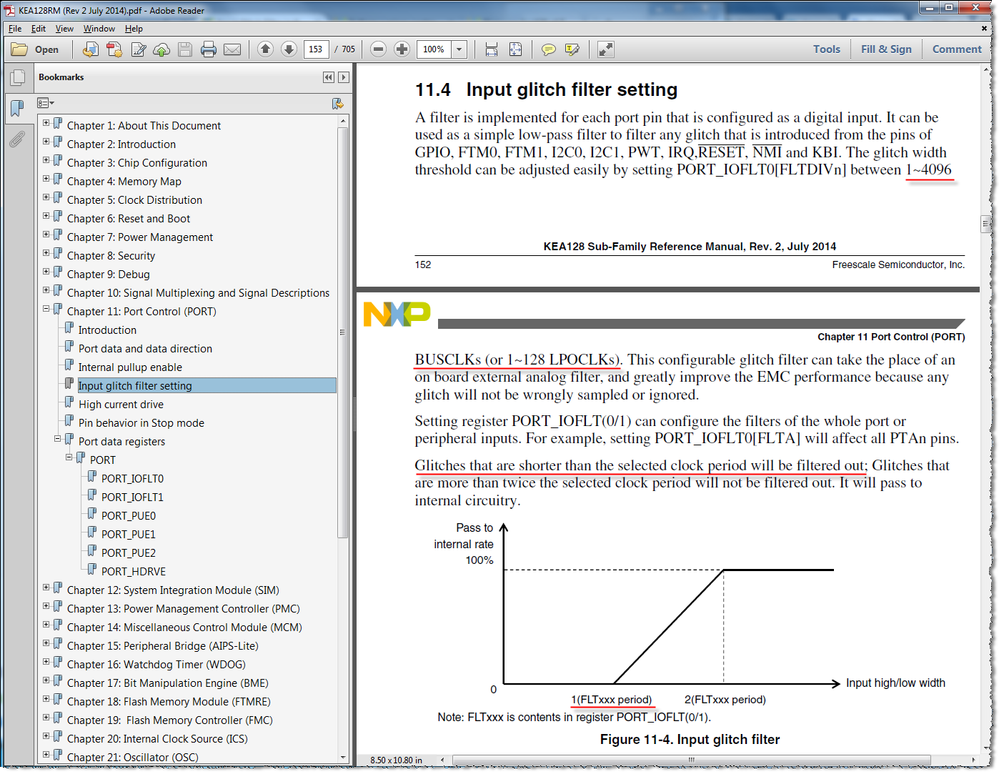This screenshot has width=999, height=772.
Task: Open the Page Thumbnails panel
Action: point(18,78)
